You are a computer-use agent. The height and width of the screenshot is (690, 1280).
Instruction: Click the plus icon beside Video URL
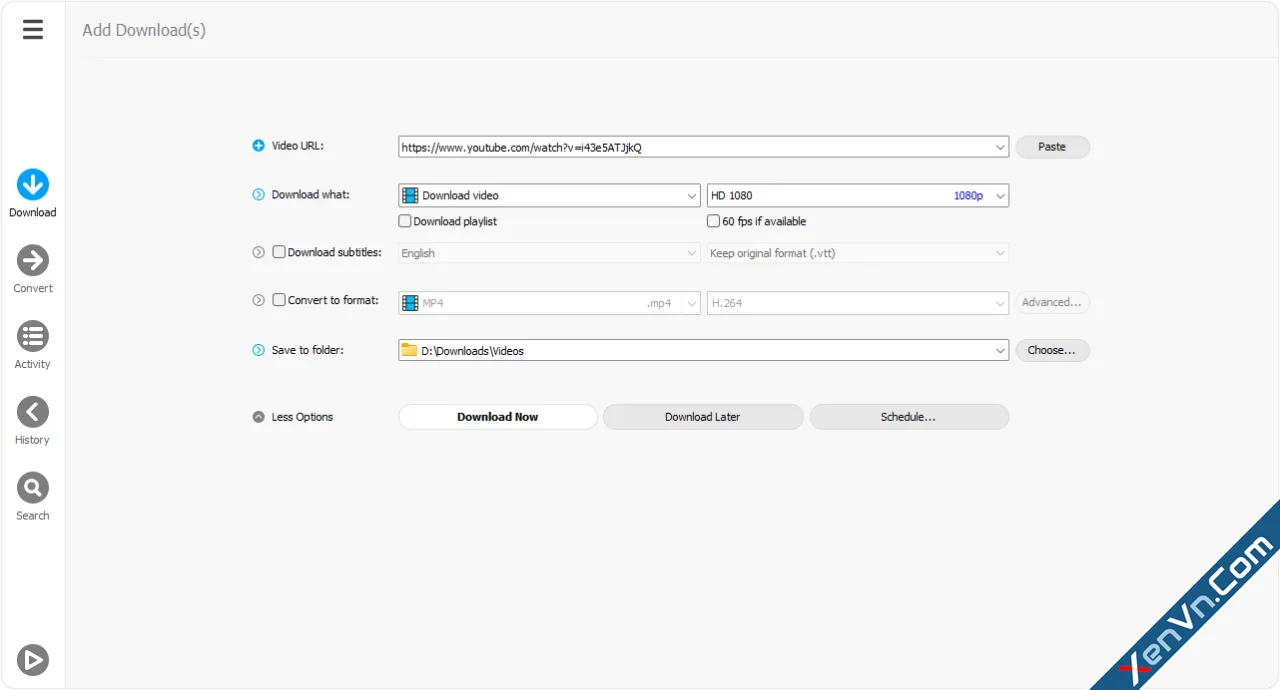coord(258,146)
